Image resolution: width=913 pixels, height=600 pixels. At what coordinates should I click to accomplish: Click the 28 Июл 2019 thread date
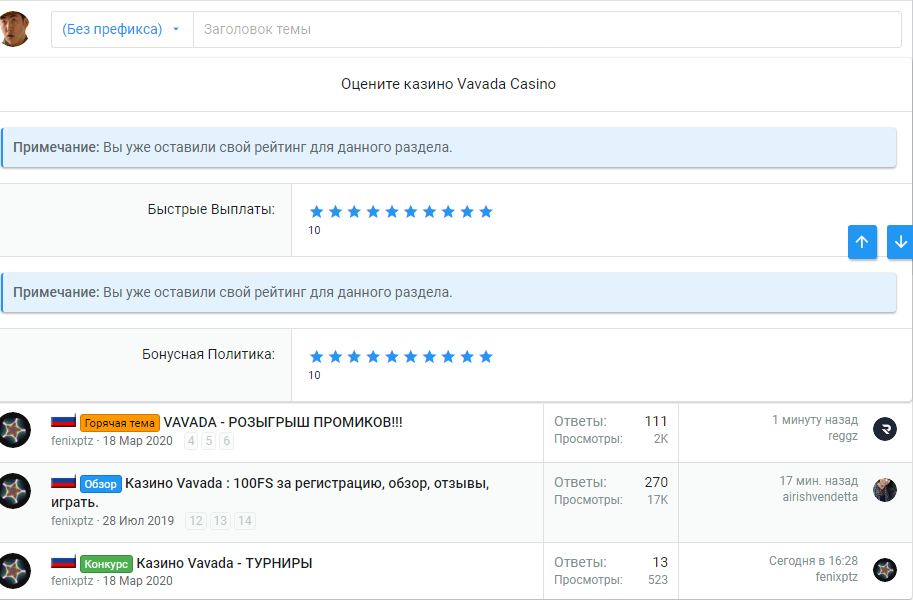point(138,520)
